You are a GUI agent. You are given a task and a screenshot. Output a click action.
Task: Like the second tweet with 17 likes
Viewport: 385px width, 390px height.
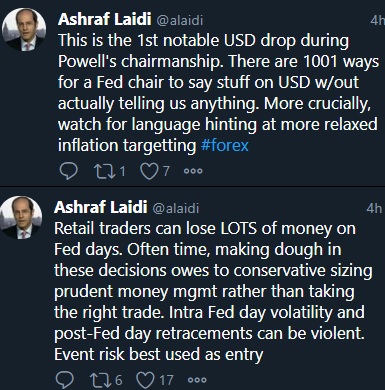point(145,380)
